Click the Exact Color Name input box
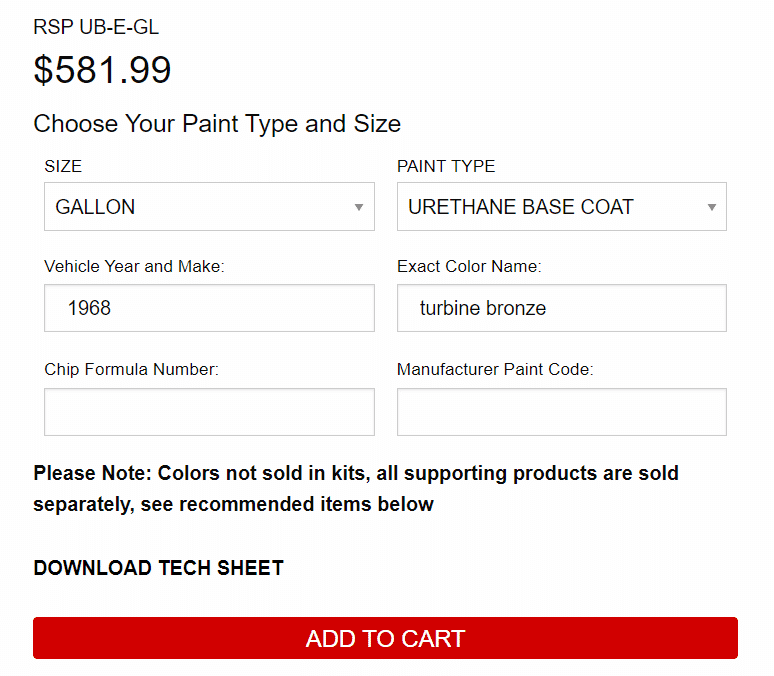Viewport: 774px width, 676px height. (x=561, y=308)
